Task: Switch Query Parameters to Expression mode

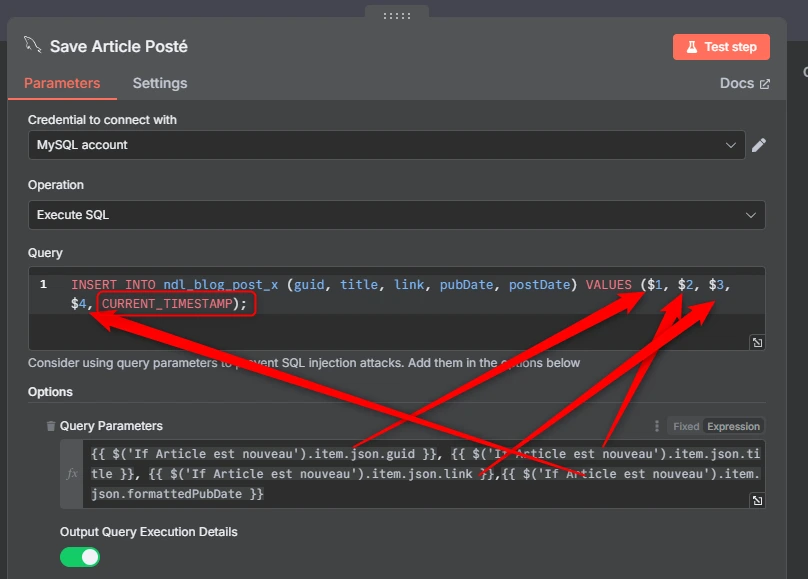Action: pyautogui.click(x=733, y=426)
